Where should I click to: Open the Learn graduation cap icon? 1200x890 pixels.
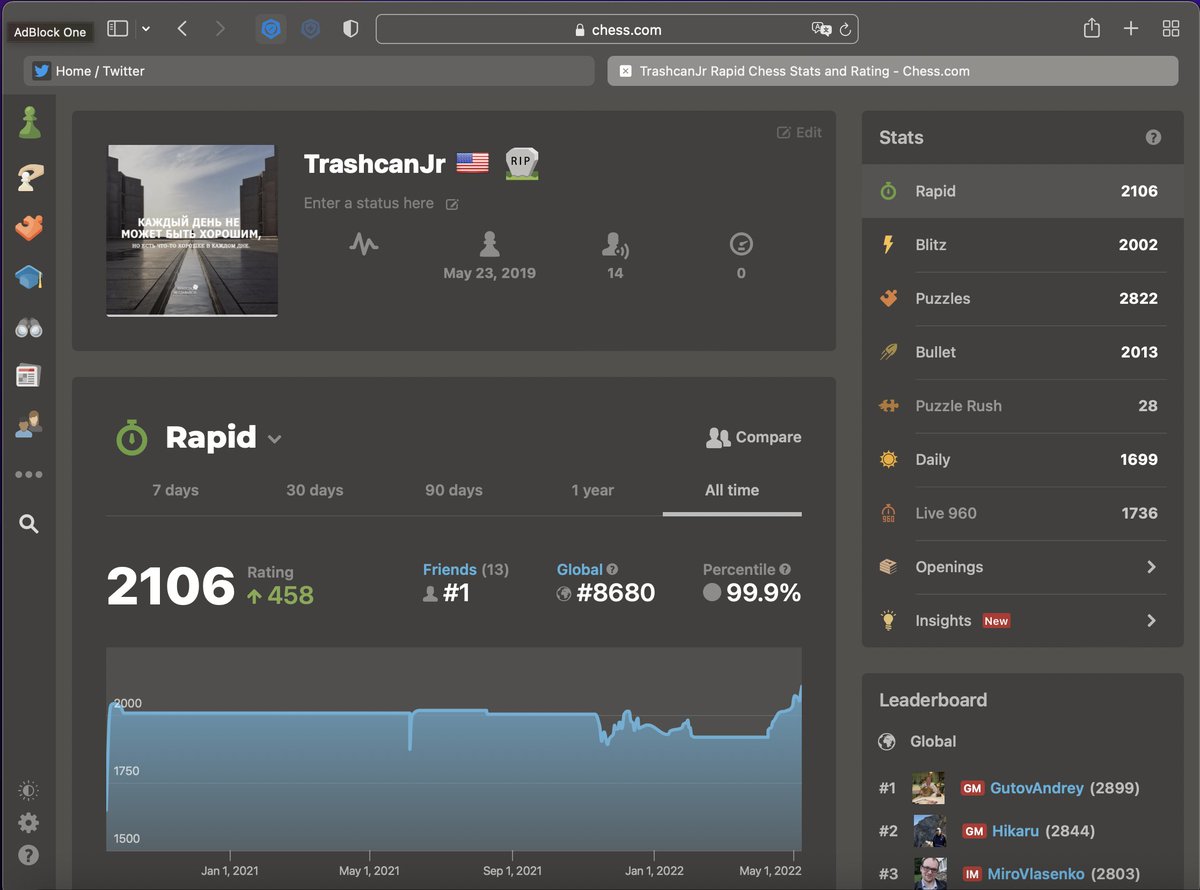[29, 277]
